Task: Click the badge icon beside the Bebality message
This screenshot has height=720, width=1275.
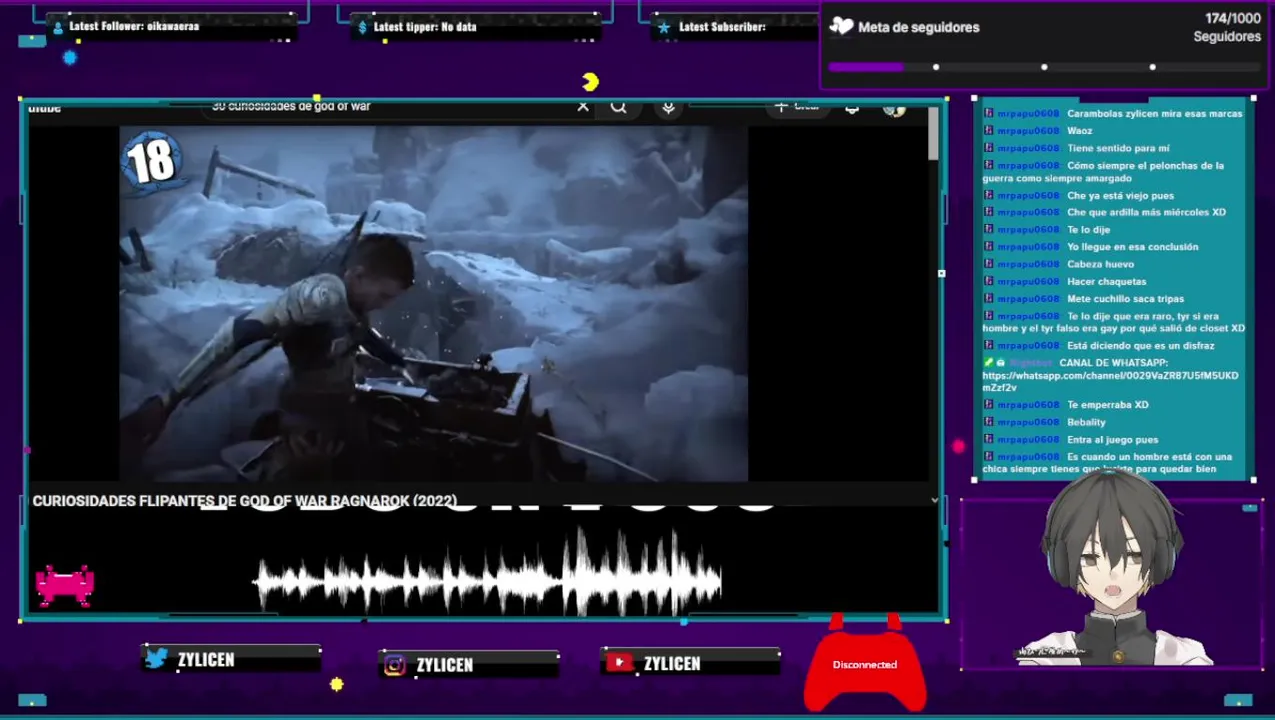Action: pos(988,422)
